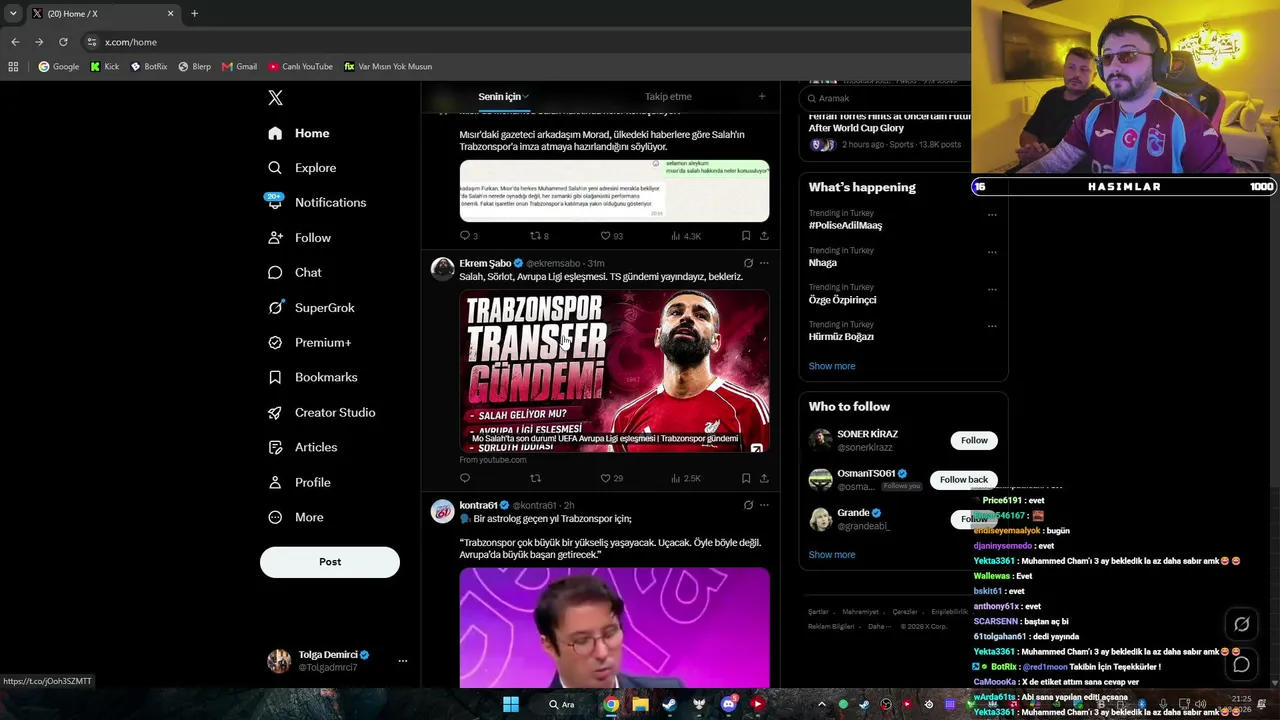Viewport: 1280px width, 720px height.
Task: Open Bookmarks in the sidebar
Action: [312, 377]
